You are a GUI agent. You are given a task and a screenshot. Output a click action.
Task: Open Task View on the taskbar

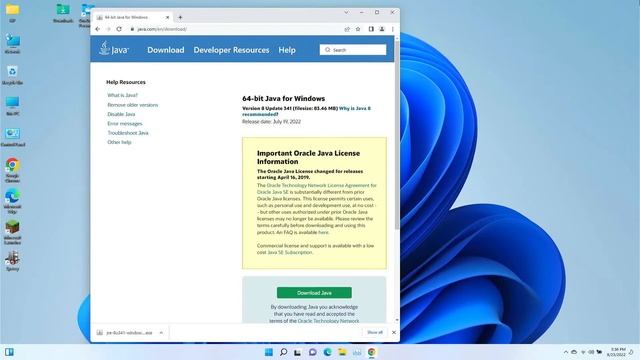click(x=298, y=352)
